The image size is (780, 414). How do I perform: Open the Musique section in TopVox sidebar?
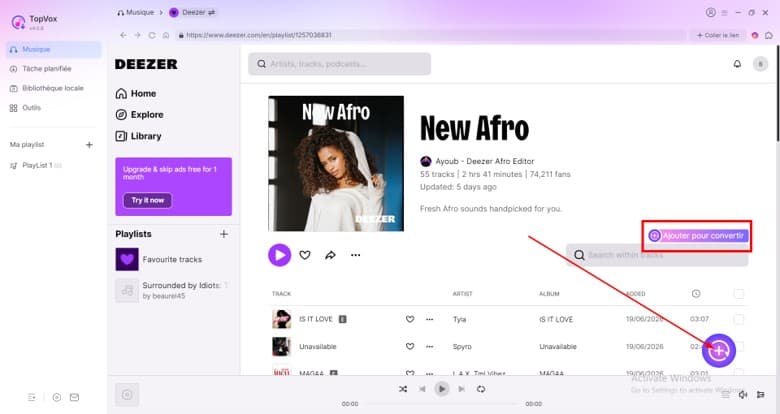53,49
